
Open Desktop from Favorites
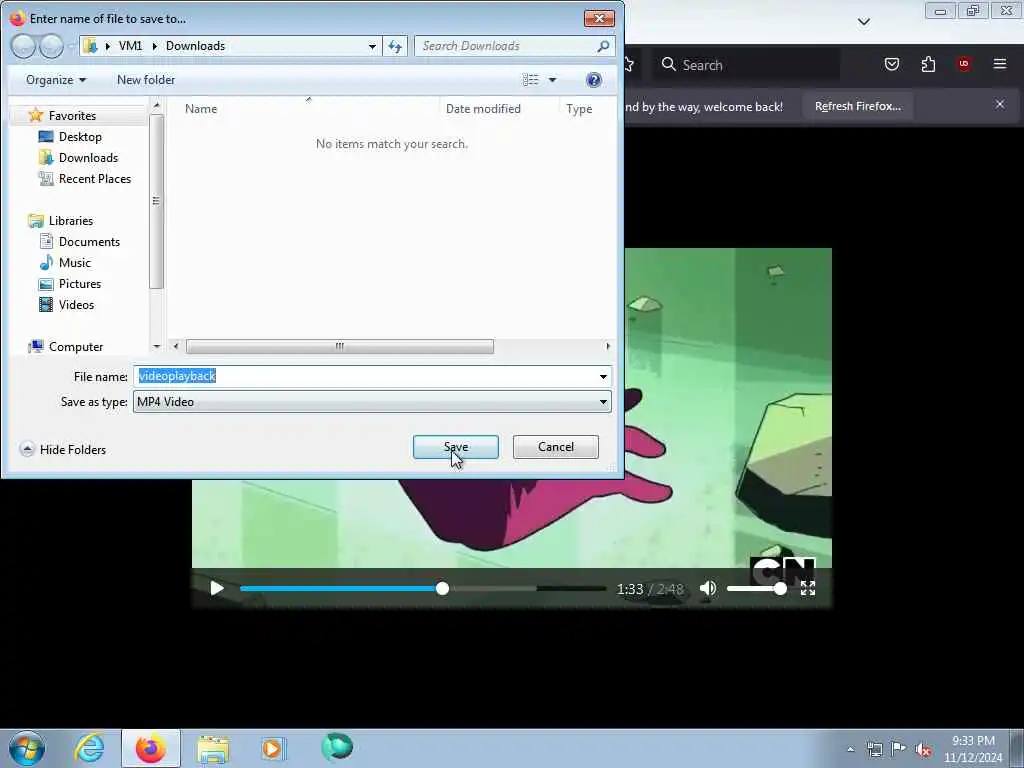tap(80, 136)
